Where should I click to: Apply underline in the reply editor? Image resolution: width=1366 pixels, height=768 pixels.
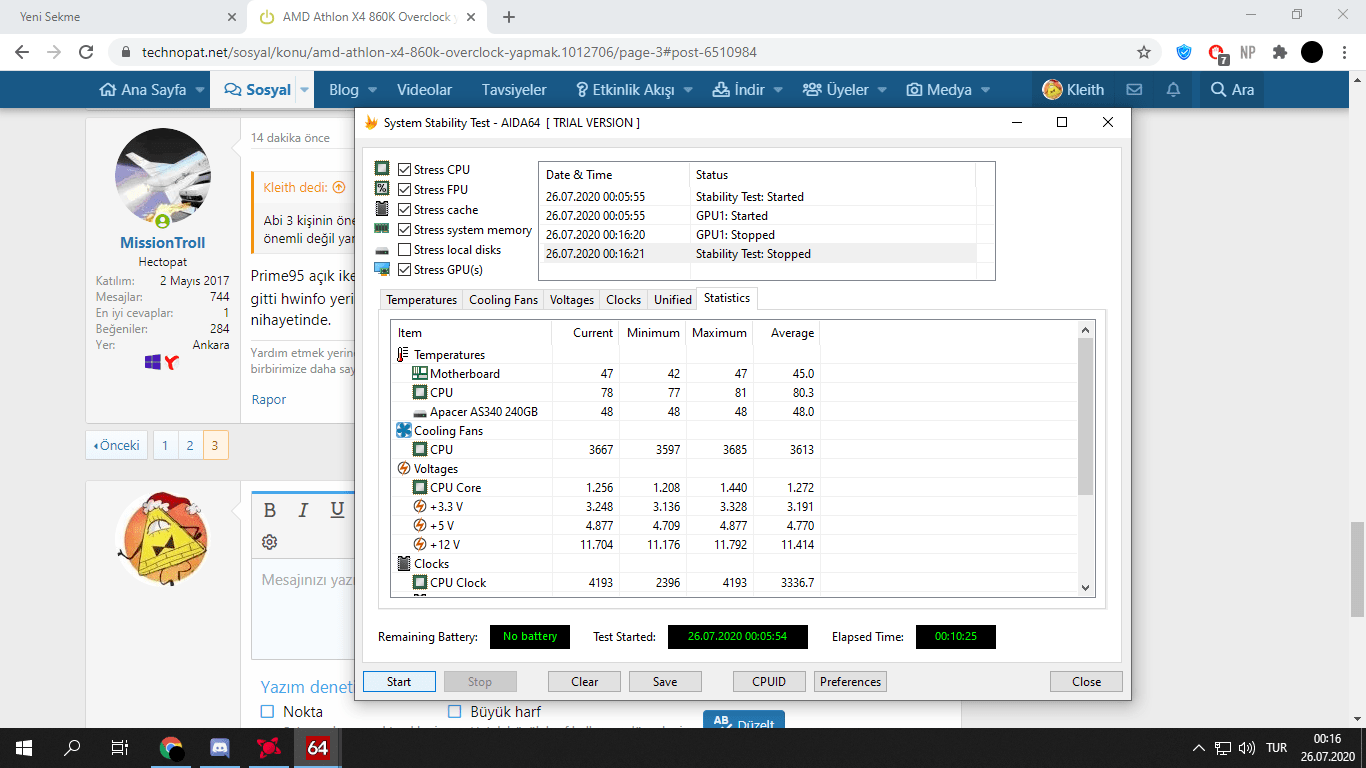pyautogui.click(x=337, y=510)
